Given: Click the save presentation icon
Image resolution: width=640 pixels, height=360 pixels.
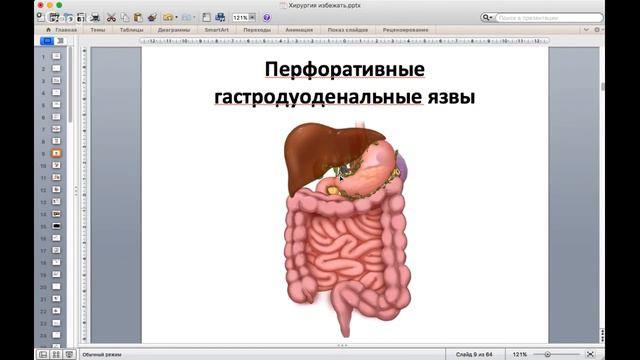Looking at the screenshot, I should 81,17.
